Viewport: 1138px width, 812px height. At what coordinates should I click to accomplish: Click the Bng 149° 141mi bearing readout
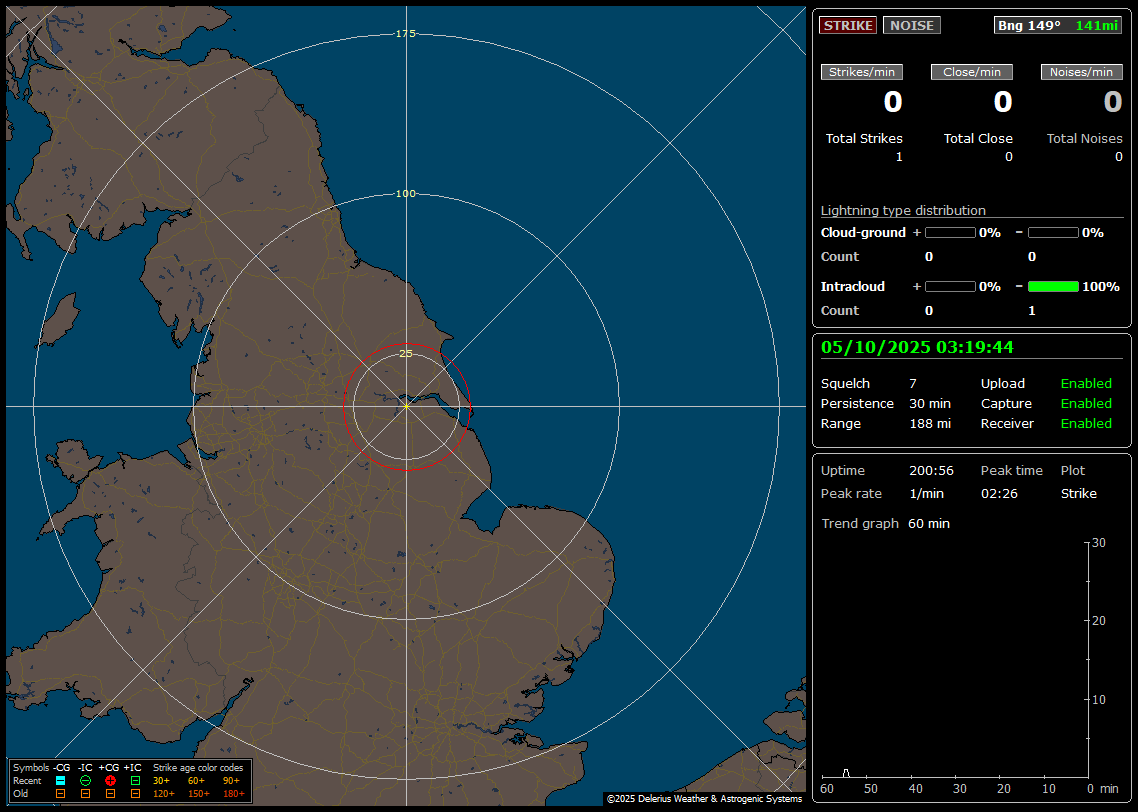pos(1058,26)
